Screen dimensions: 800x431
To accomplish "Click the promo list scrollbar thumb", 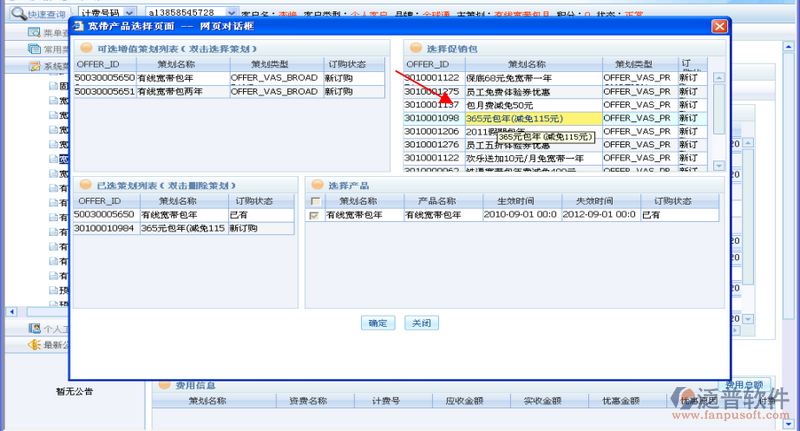I will pyautogui.click(x=719, y=109).
